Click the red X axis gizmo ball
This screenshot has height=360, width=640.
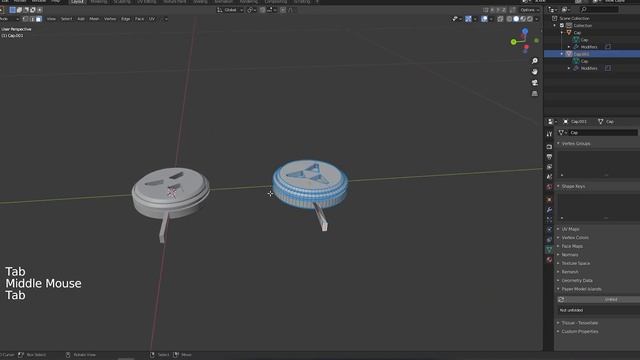point(527,48)
